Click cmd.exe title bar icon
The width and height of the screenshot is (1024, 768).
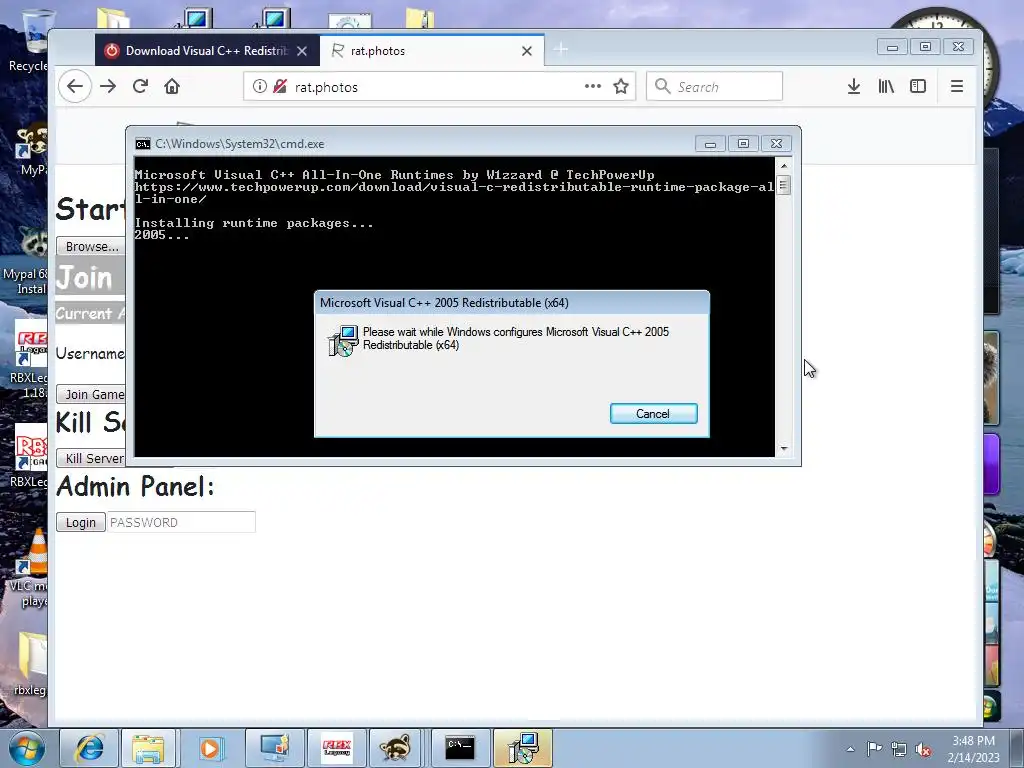click(142, 144)
